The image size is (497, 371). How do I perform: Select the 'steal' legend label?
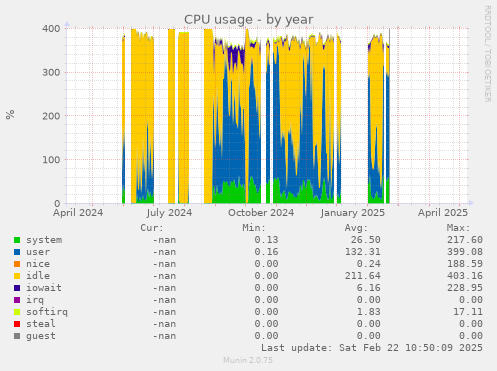pyautogui.click(x=41, y=324)
